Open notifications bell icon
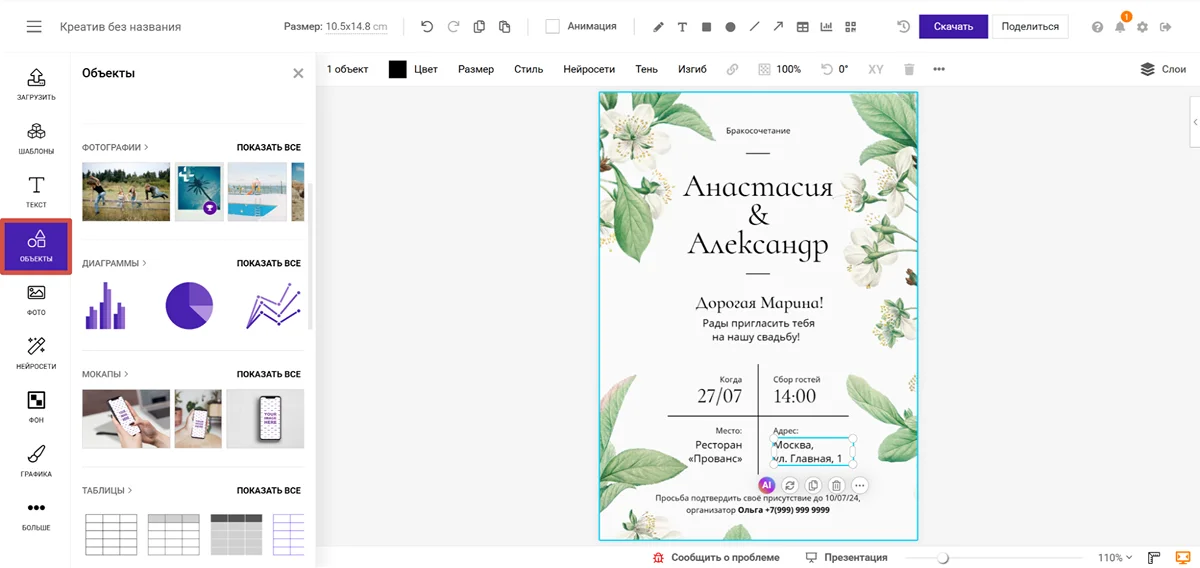1200x568 pixels. (x=1121, y=27)
